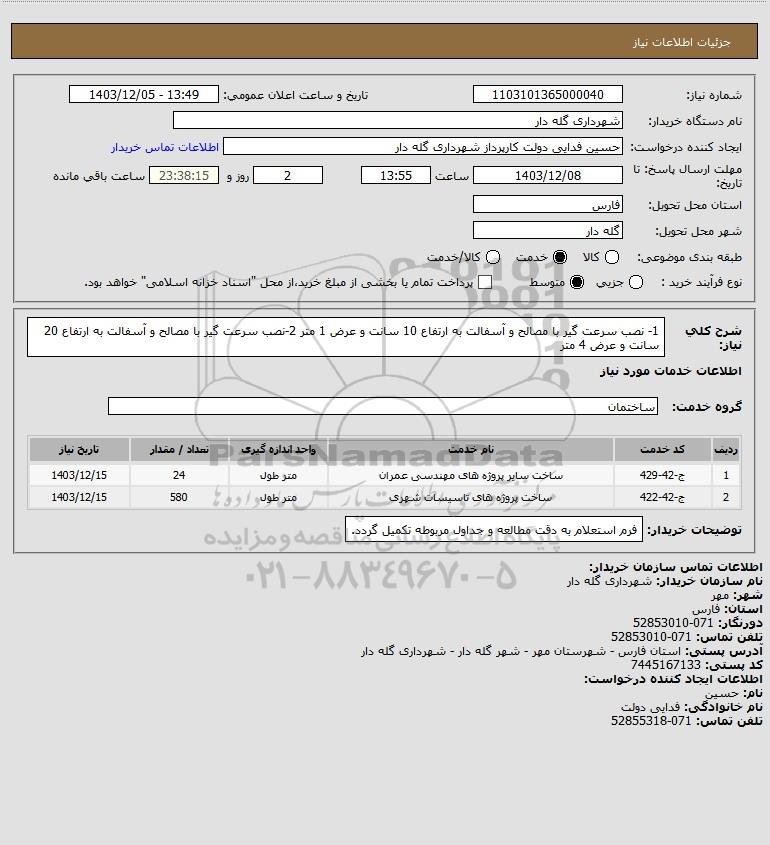Click the نام خدمت column header
Screen dimensions: 770x845
(x=471, y=449)
